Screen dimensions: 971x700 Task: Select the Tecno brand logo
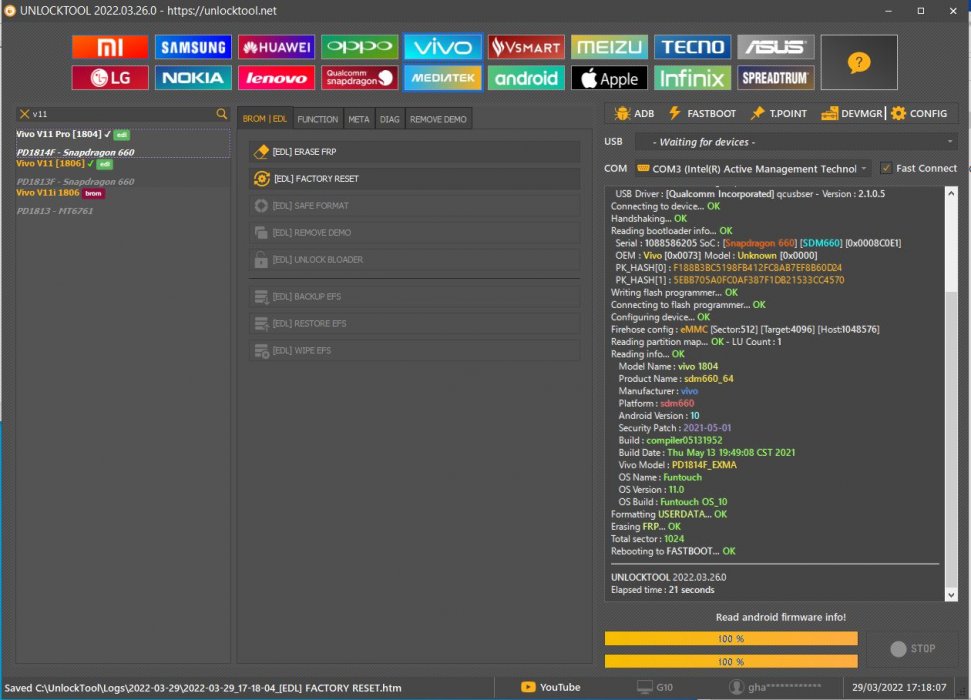[x=692, y=47]
